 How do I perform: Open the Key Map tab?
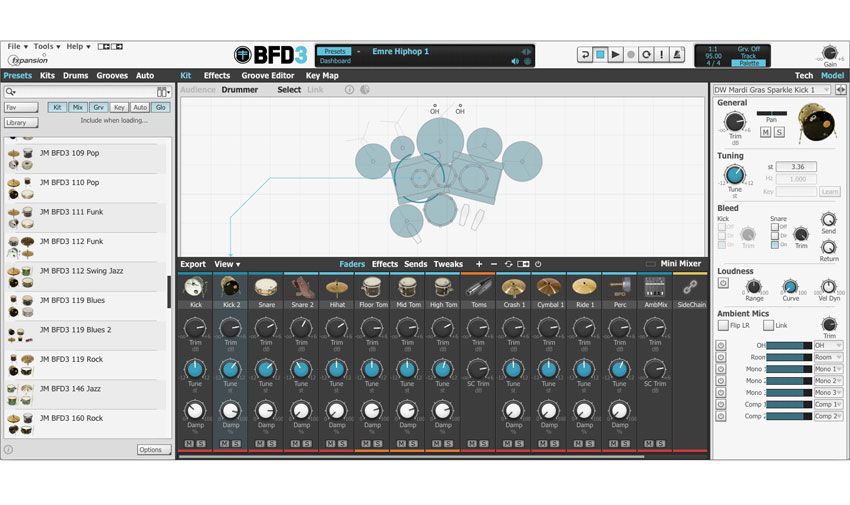pyautogui.click(x=322, y=75)
